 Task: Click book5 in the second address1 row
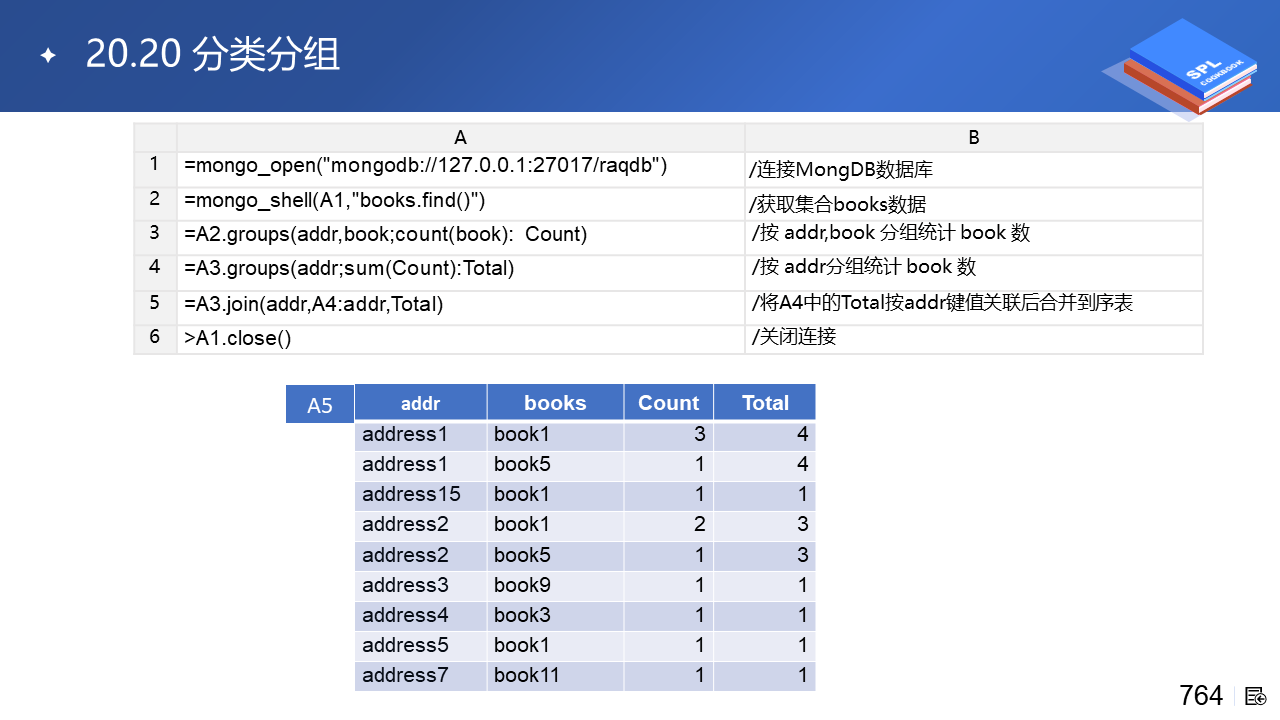[x=555, y=465]
